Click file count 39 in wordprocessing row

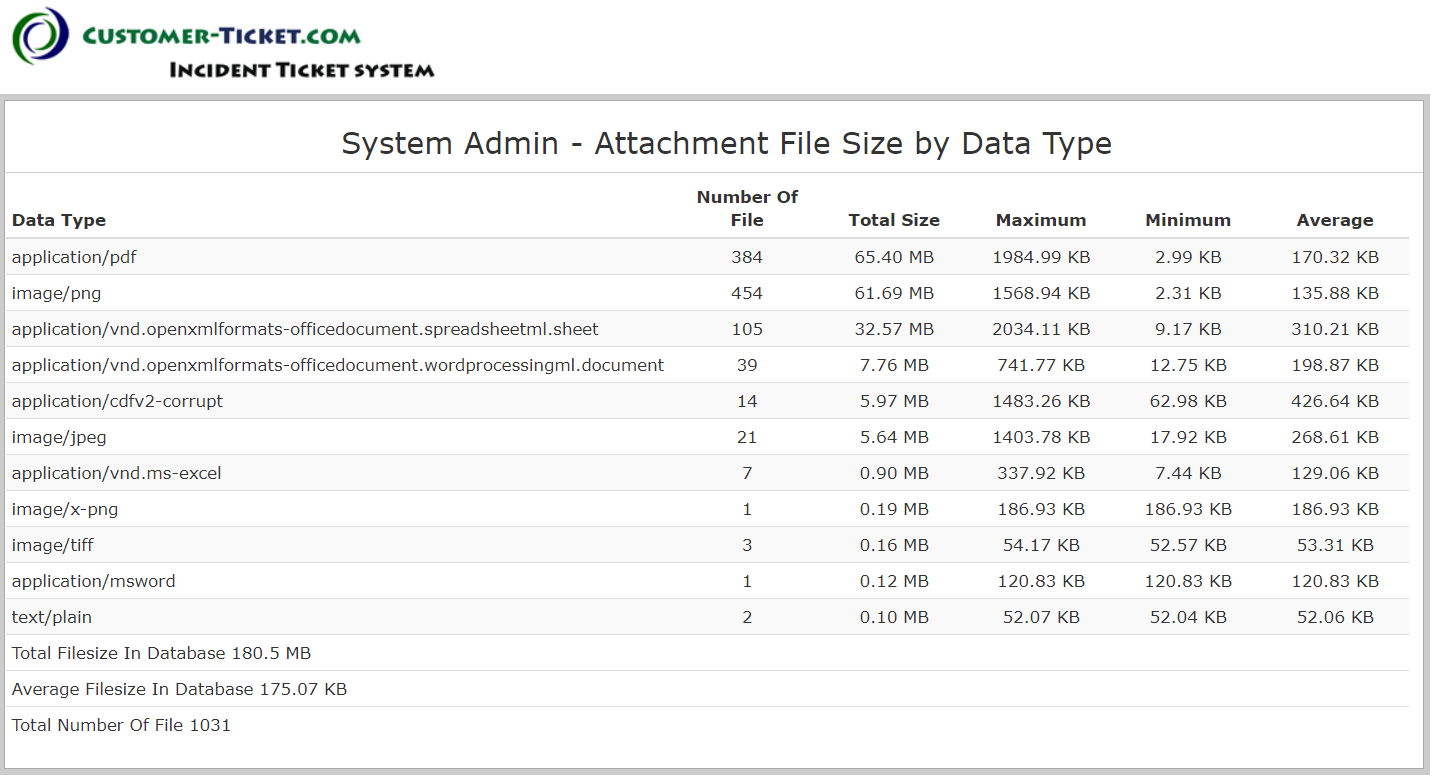click(x=747, y=365)
